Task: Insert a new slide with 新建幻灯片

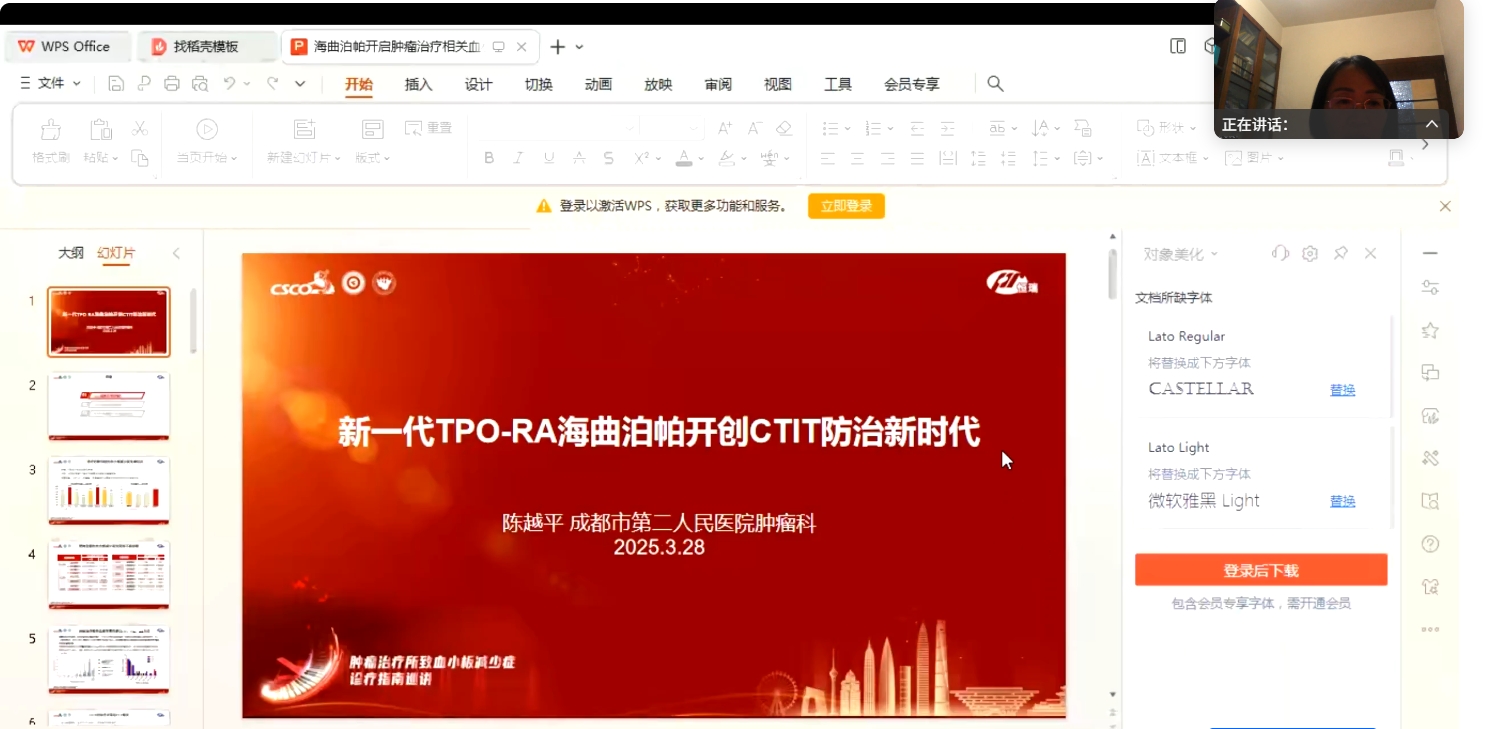Action: pyautogui.click(x=304, y=135)
